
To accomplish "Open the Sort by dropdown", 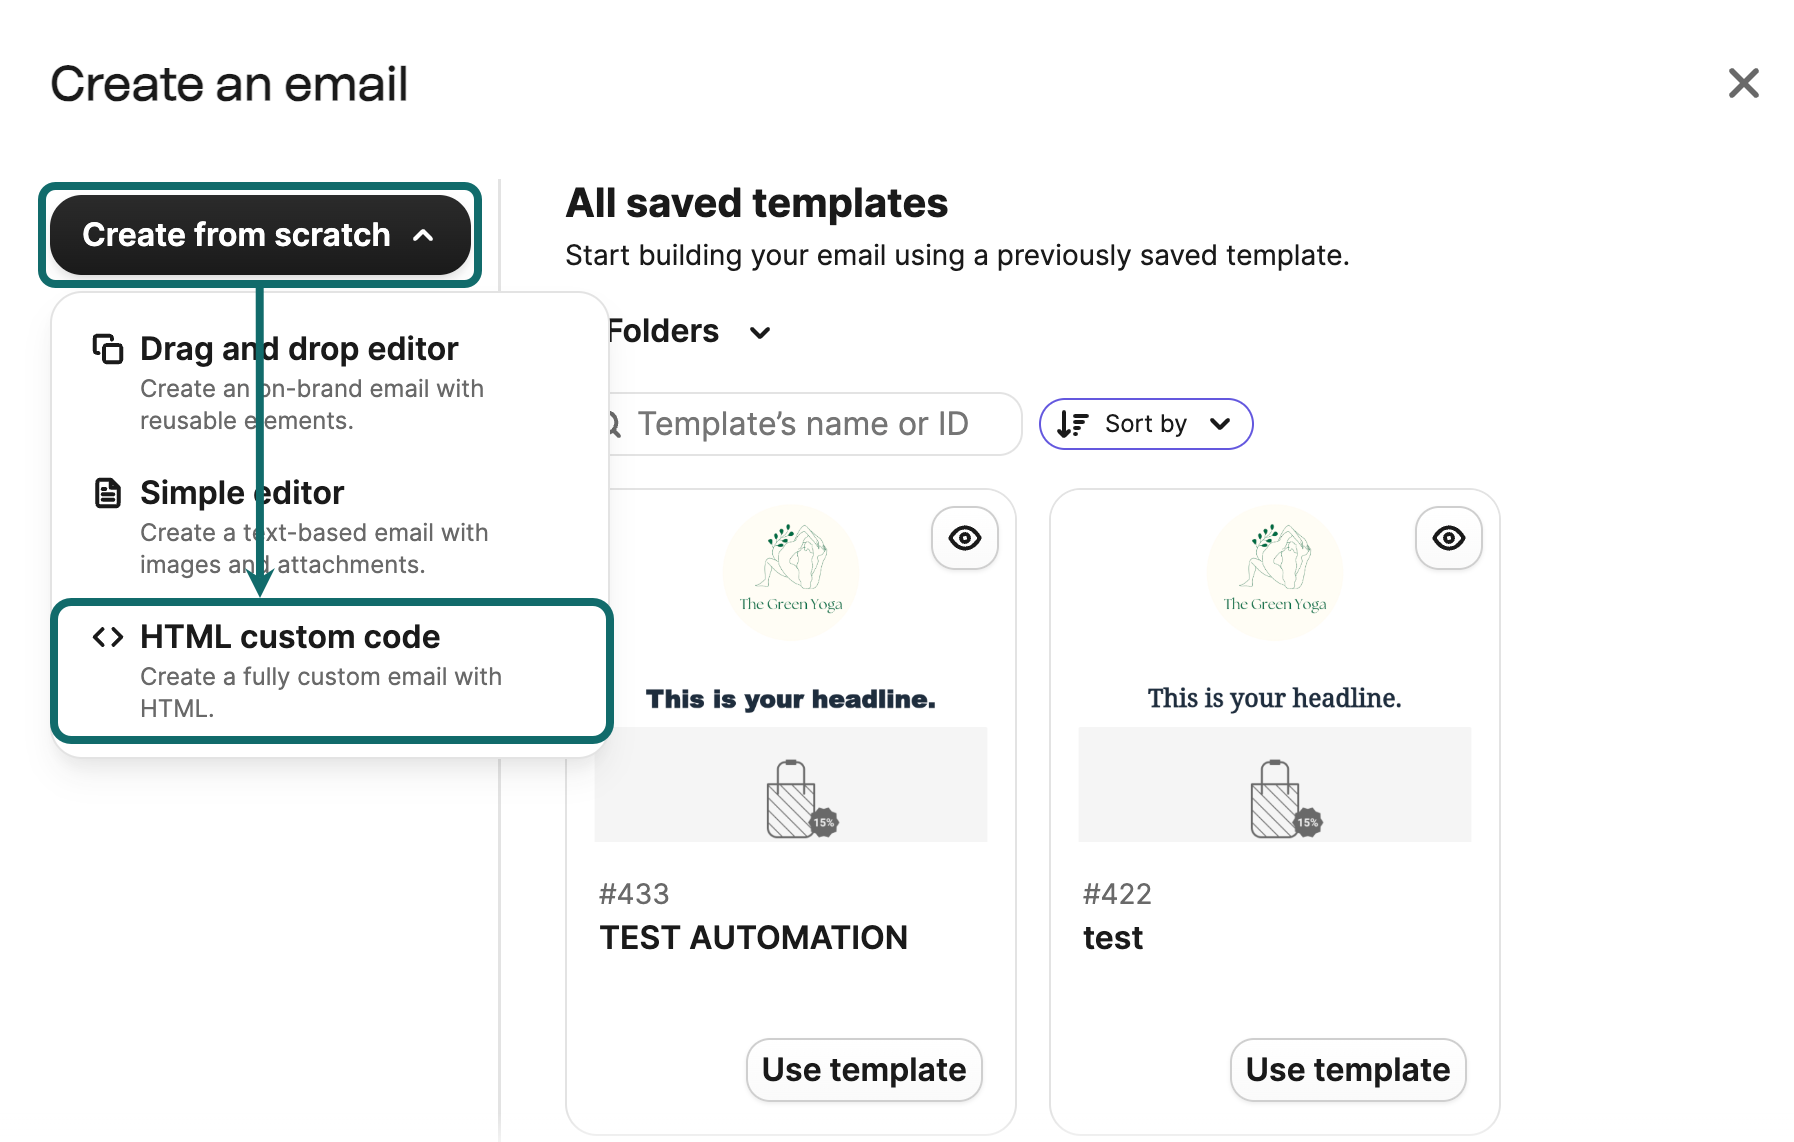I will pos(1146,424).
